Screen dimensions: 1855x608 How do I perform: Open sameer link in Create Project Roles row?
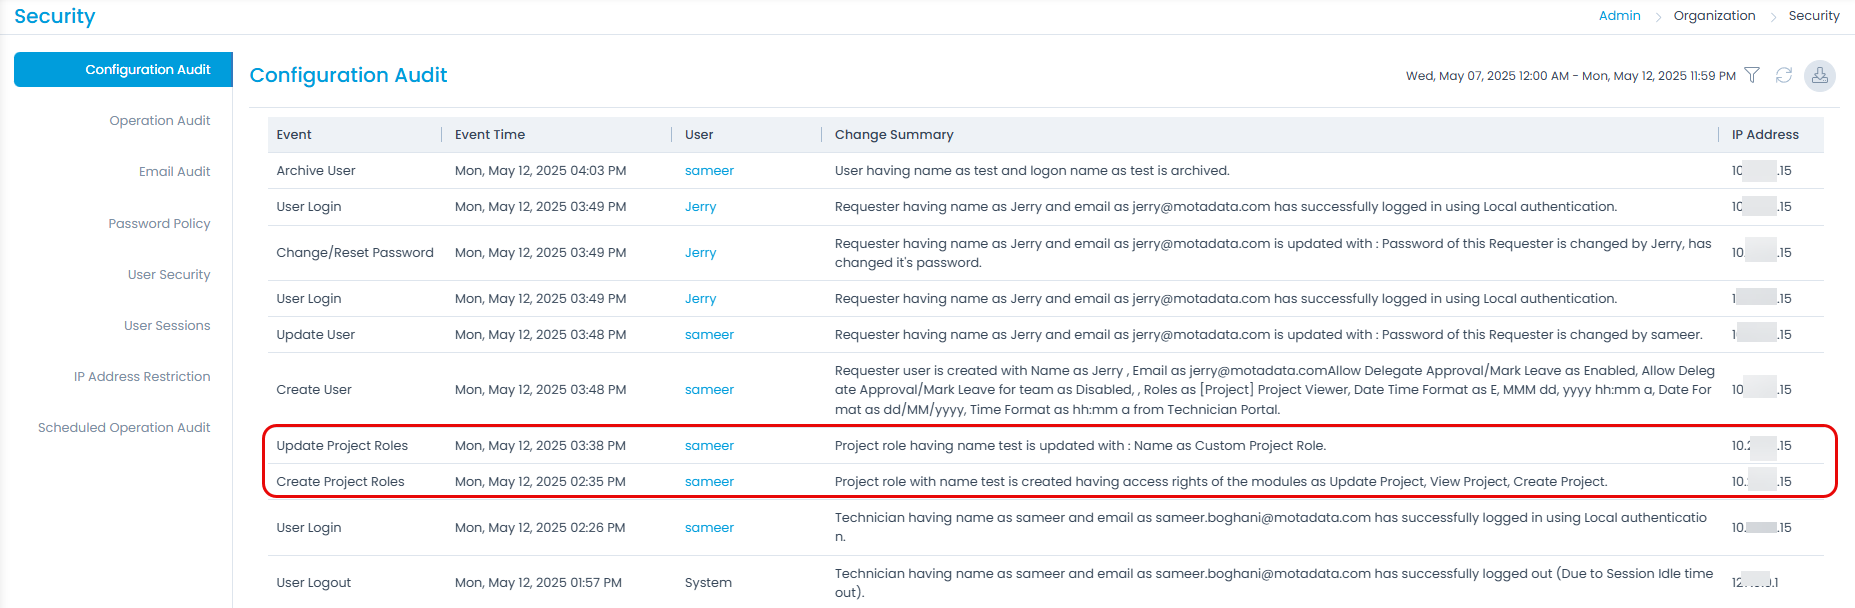(709, 481)
